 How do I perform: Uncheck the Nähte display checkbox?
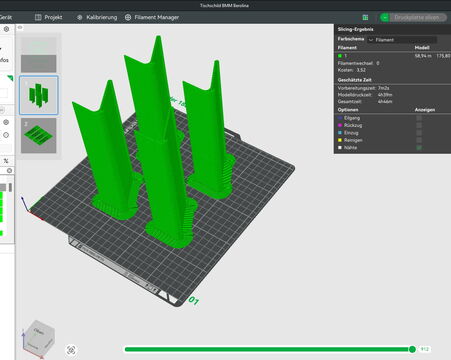pos(419,147)
